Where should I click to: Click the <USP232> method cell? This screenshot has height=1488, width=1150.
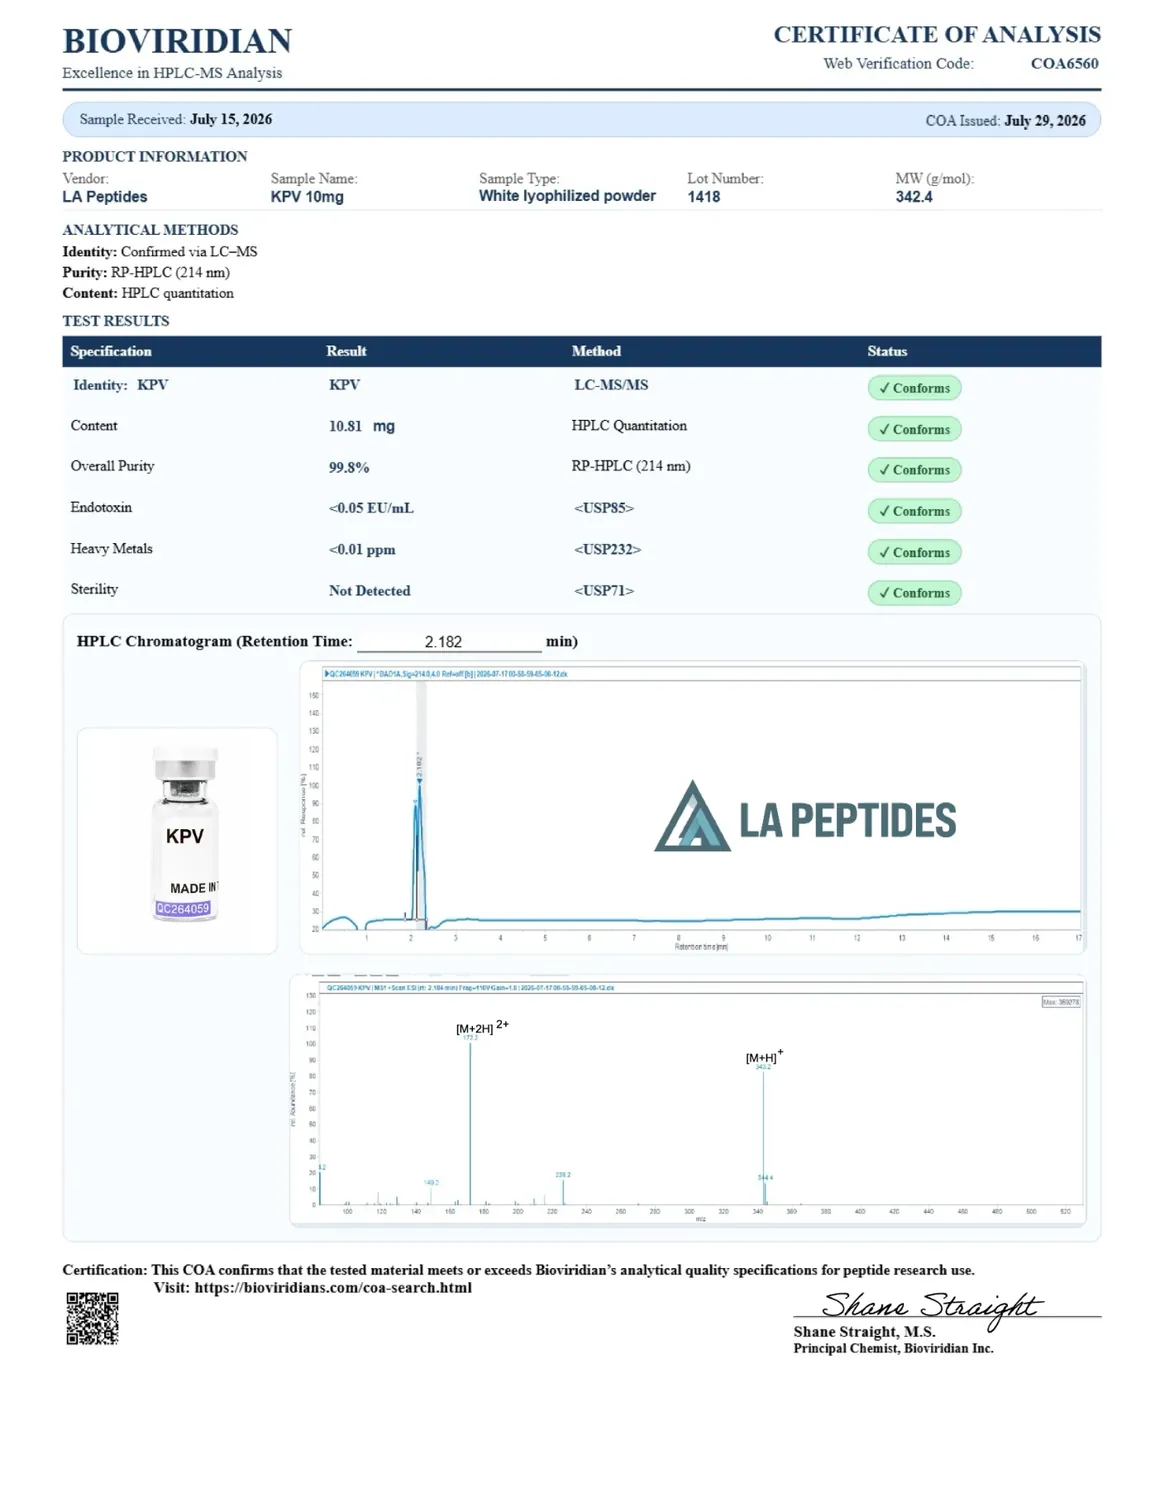tap(607, 549)
